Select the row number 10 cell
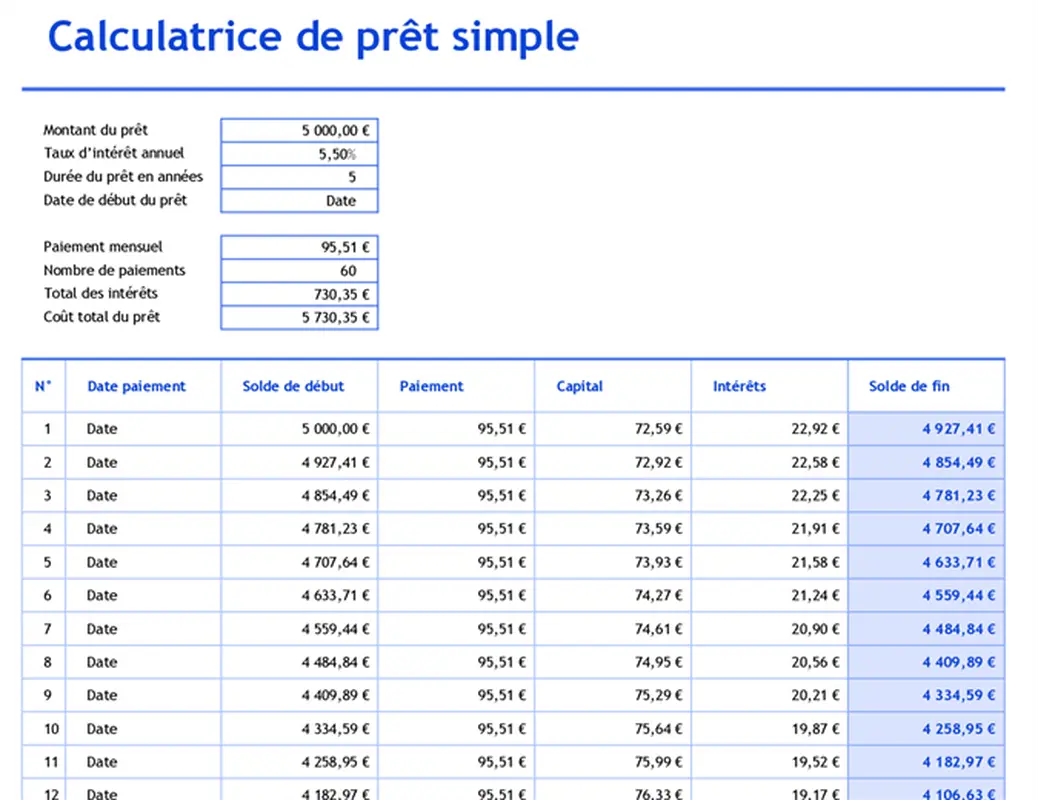Screen dimensions: 1038x800 [x=43, y=729]
